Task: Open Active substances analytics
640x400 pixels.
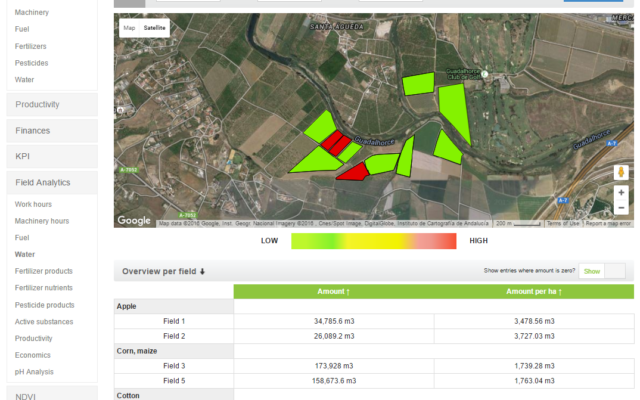Action: (x=44, y=322)
